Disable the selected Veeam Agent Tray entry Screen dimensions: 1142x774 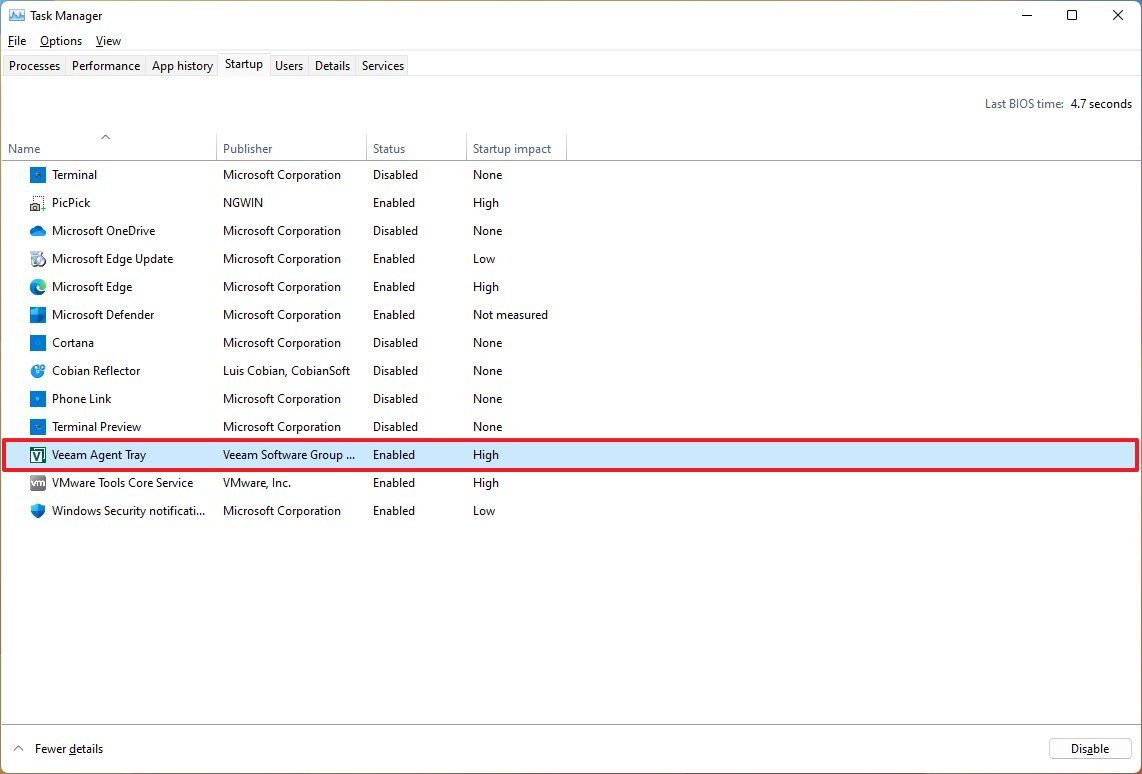pyautogui.click(x=1089, y=748)
